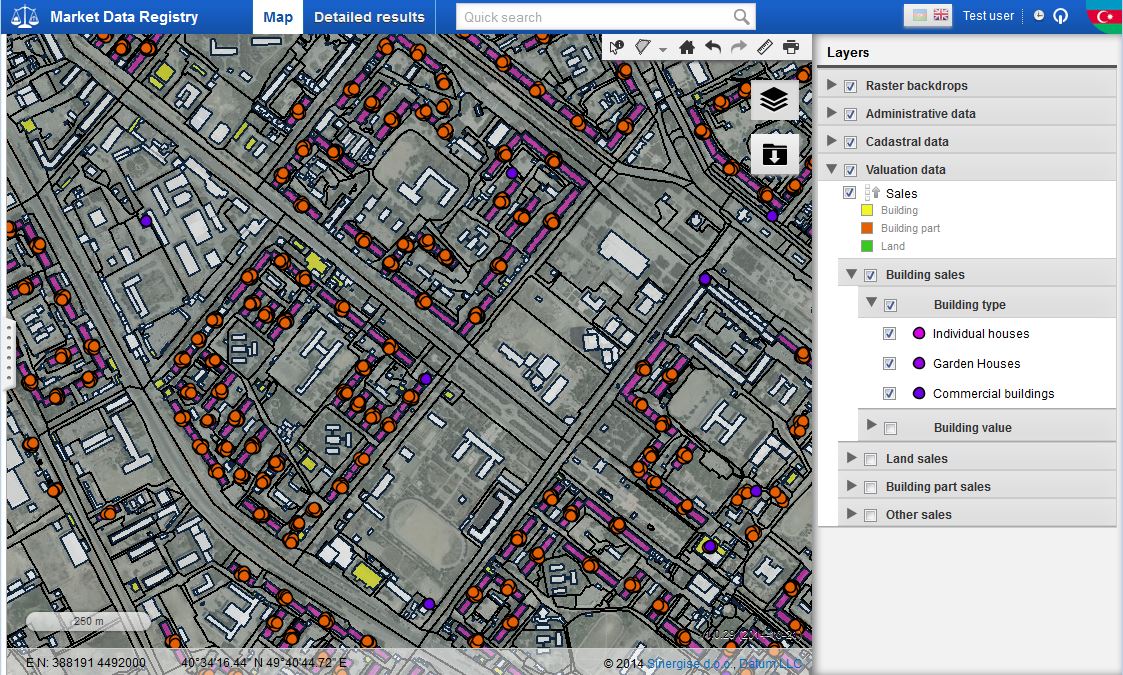Print the map with printer icon
The image size is (1123, 675).
pyautogui.click(x=791, y=47)
